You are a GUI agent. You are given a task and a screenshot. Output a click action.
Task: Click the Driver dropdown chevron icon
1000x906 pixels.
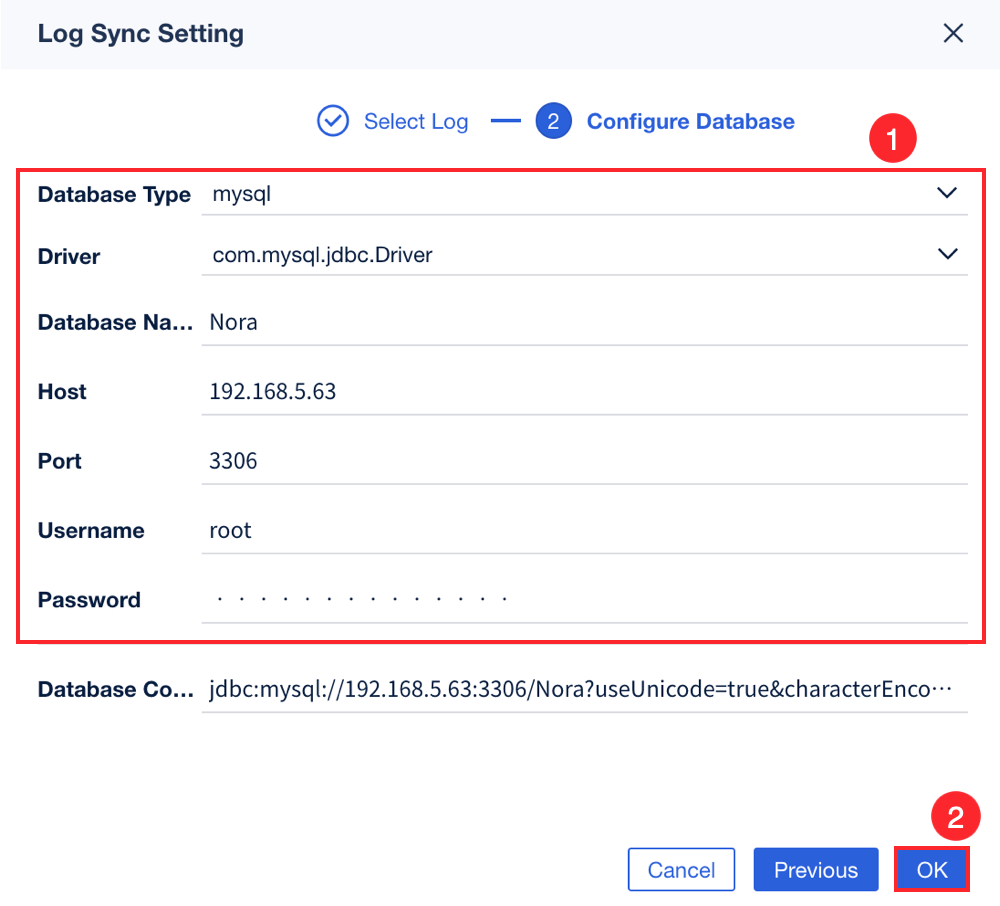coord(947,254)
